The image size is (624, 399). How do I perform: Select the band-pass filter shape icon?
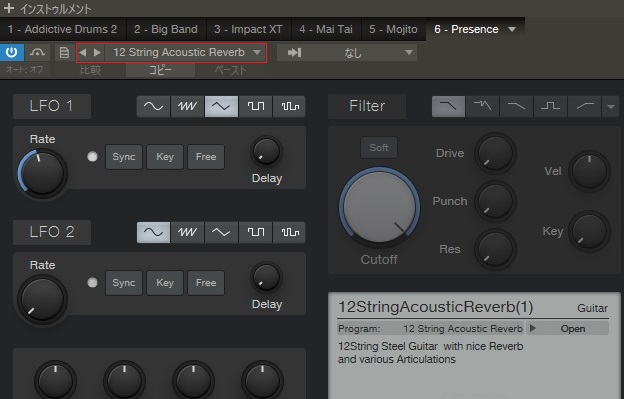pyautogui.click(x=550, y=106)
